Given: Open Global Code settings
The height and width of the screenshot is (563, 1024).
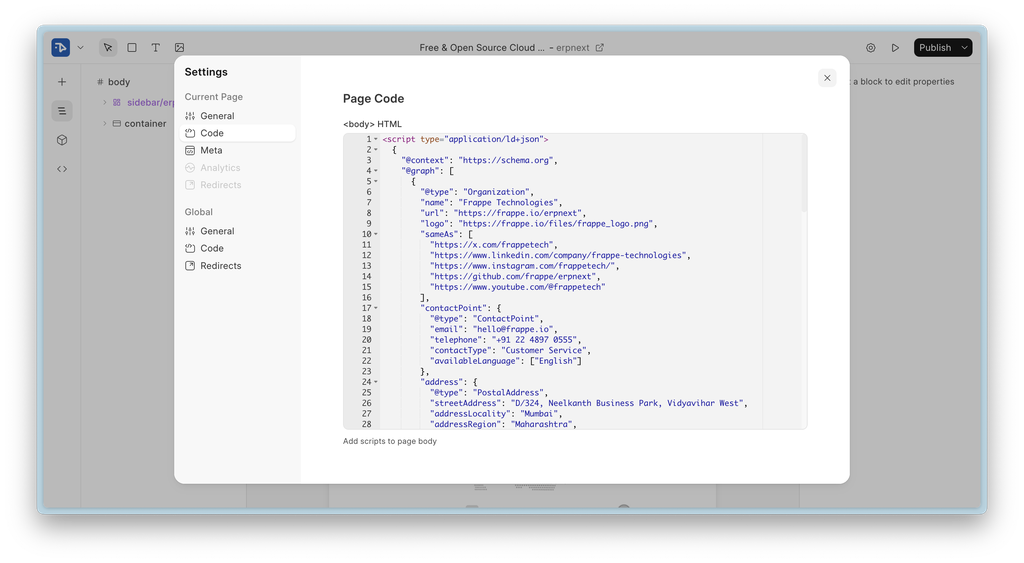Looking at the screenshot, I should [x=237, y=248].
